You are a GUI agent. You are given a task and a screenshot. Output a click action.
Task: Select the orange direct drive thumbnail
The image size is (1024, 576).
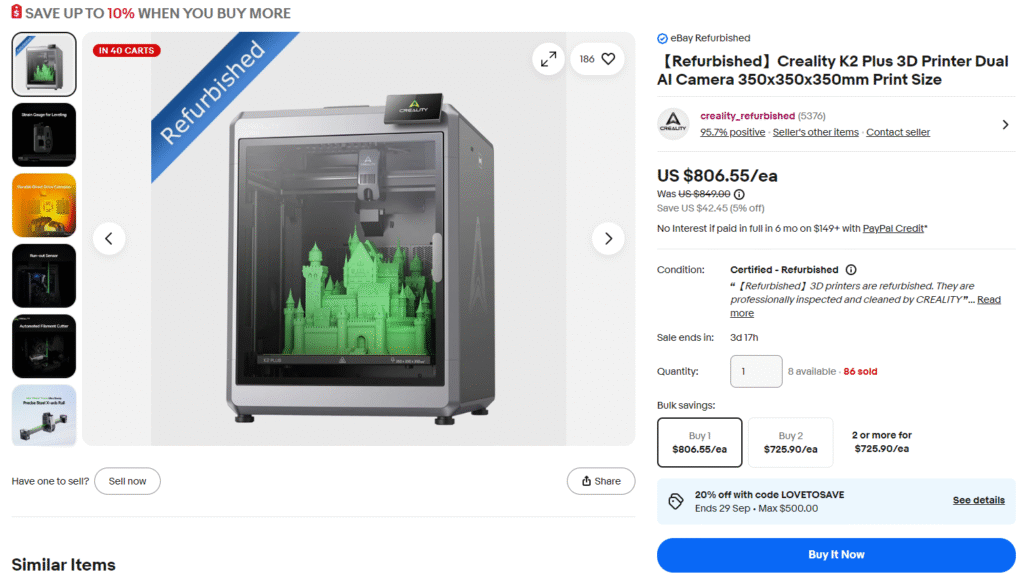coord(44,206)
